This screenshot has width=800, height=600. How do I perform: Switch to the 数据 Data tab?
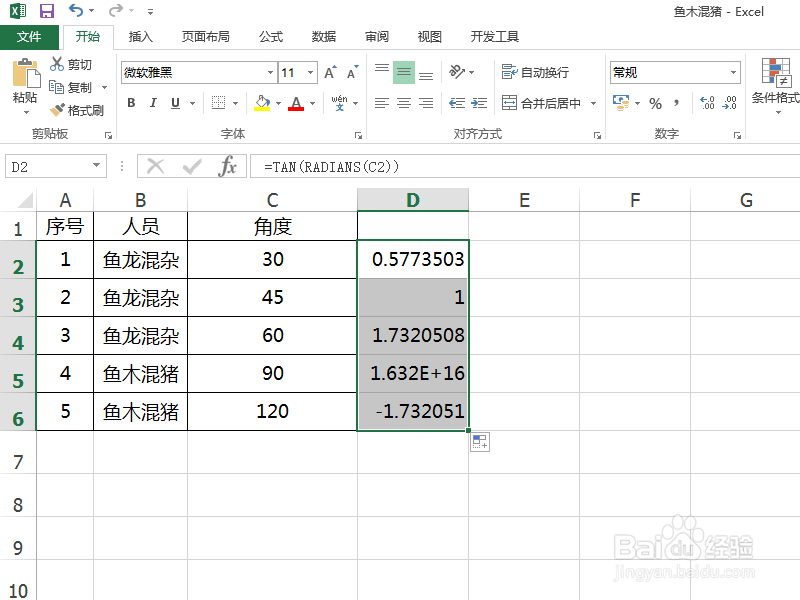click(x=323, y=37)
